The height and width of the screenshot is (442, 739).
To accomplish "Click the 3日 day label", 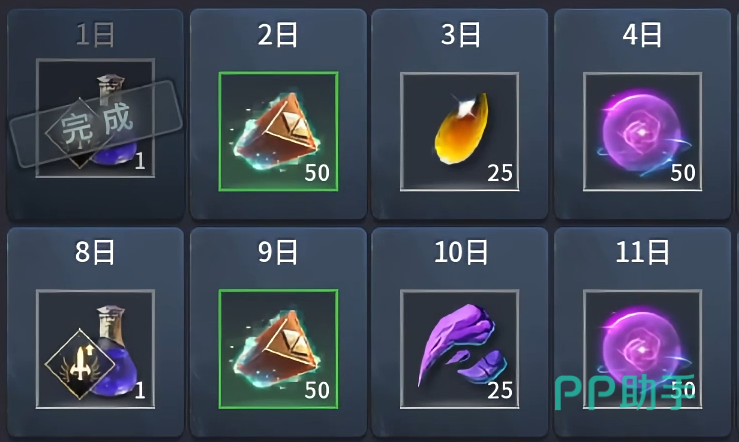I will (460, 34).
